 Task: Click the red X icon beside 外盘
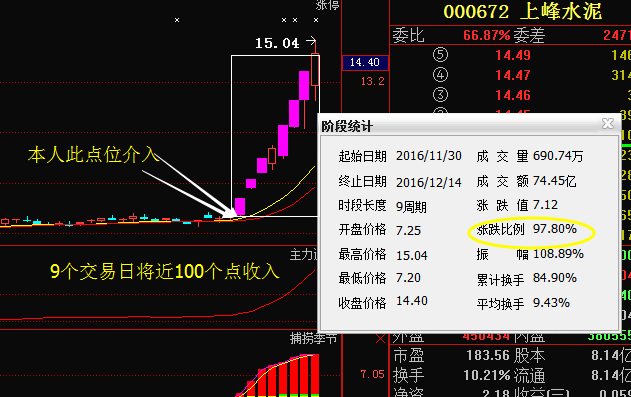click(x=381, y=339)
